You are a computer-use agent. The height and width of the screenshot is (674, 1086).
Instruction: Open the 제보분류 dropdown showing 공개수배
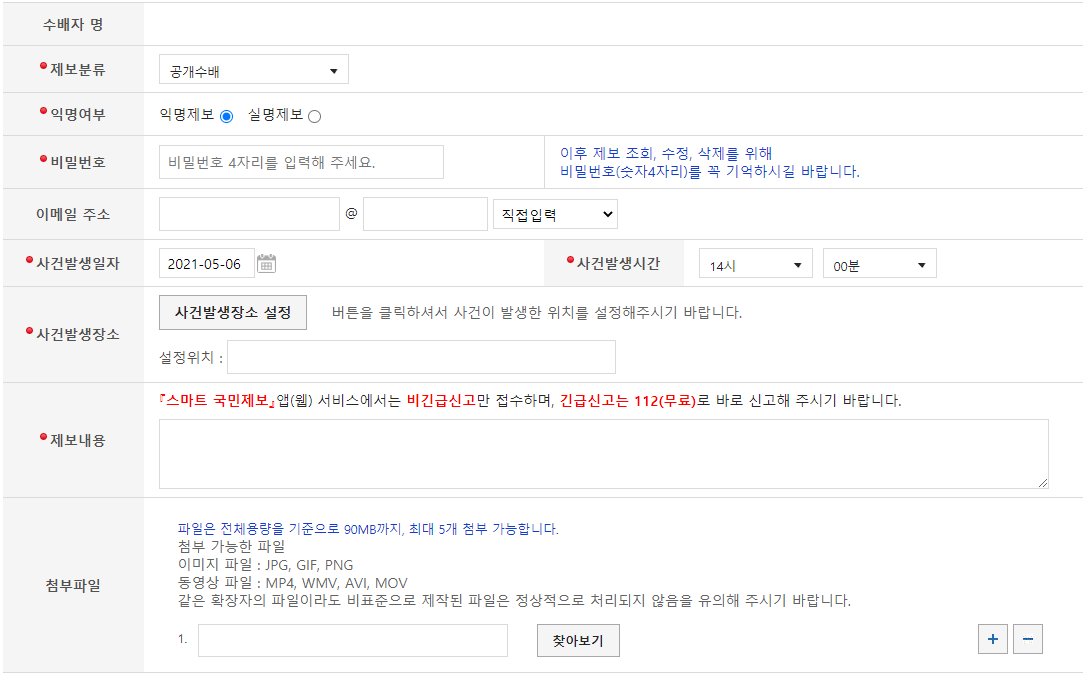253,69
